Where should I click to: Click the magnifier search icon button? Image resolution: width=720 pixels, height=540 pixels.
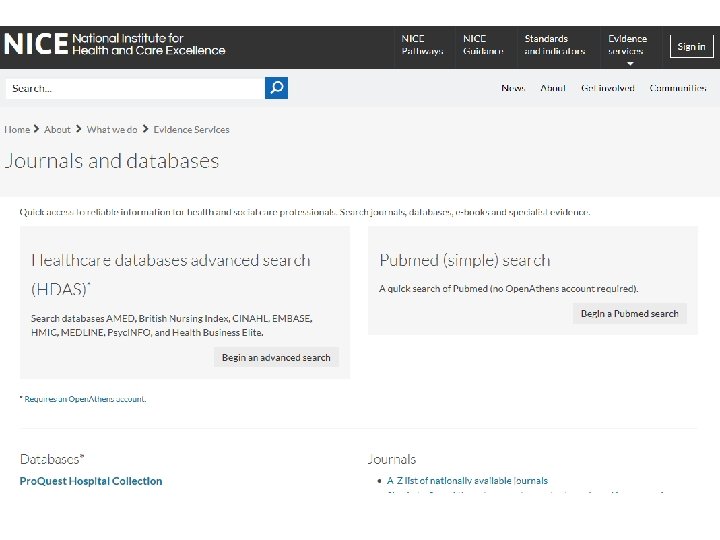pyautogui.click(x=277, y=88)
